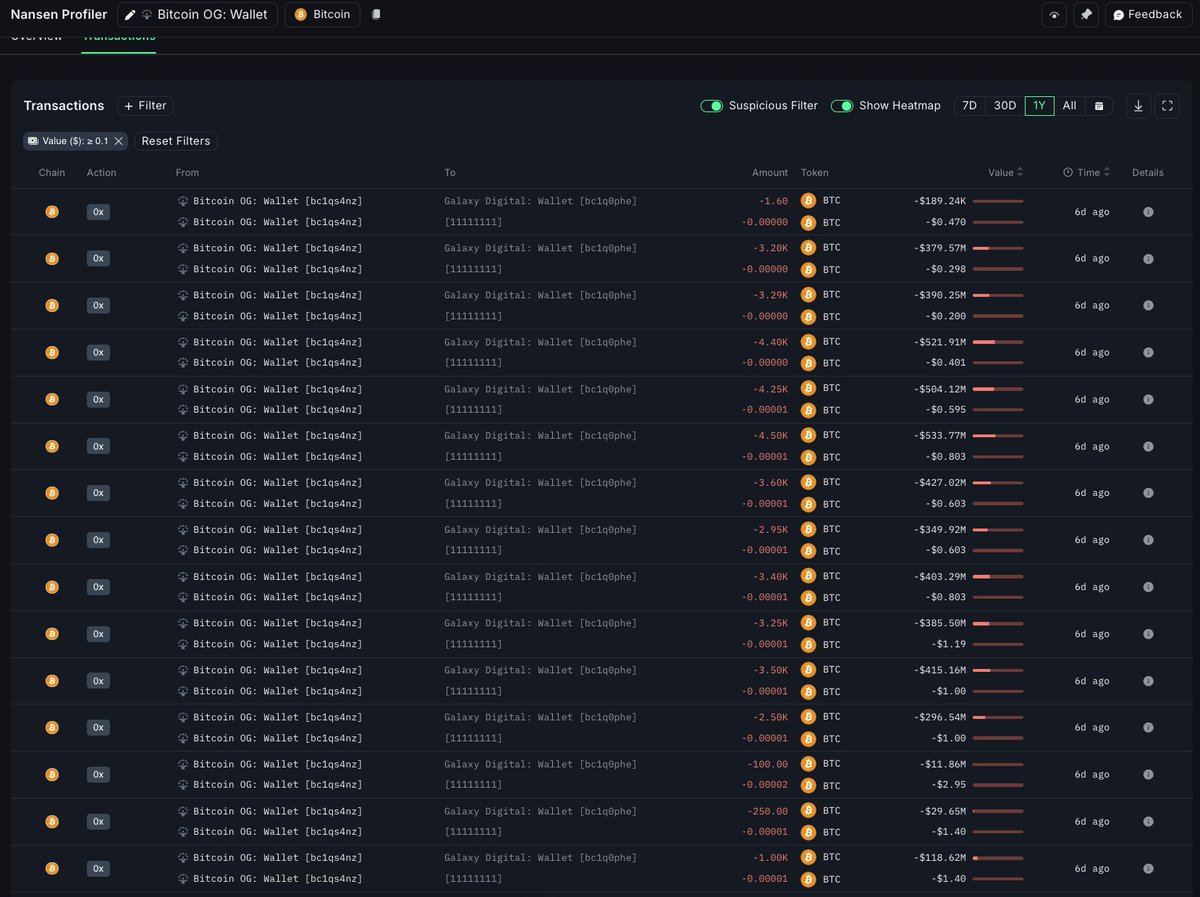Sort by the Time column
Viewport: 1200px width, 897px height.
point(1087,173)
